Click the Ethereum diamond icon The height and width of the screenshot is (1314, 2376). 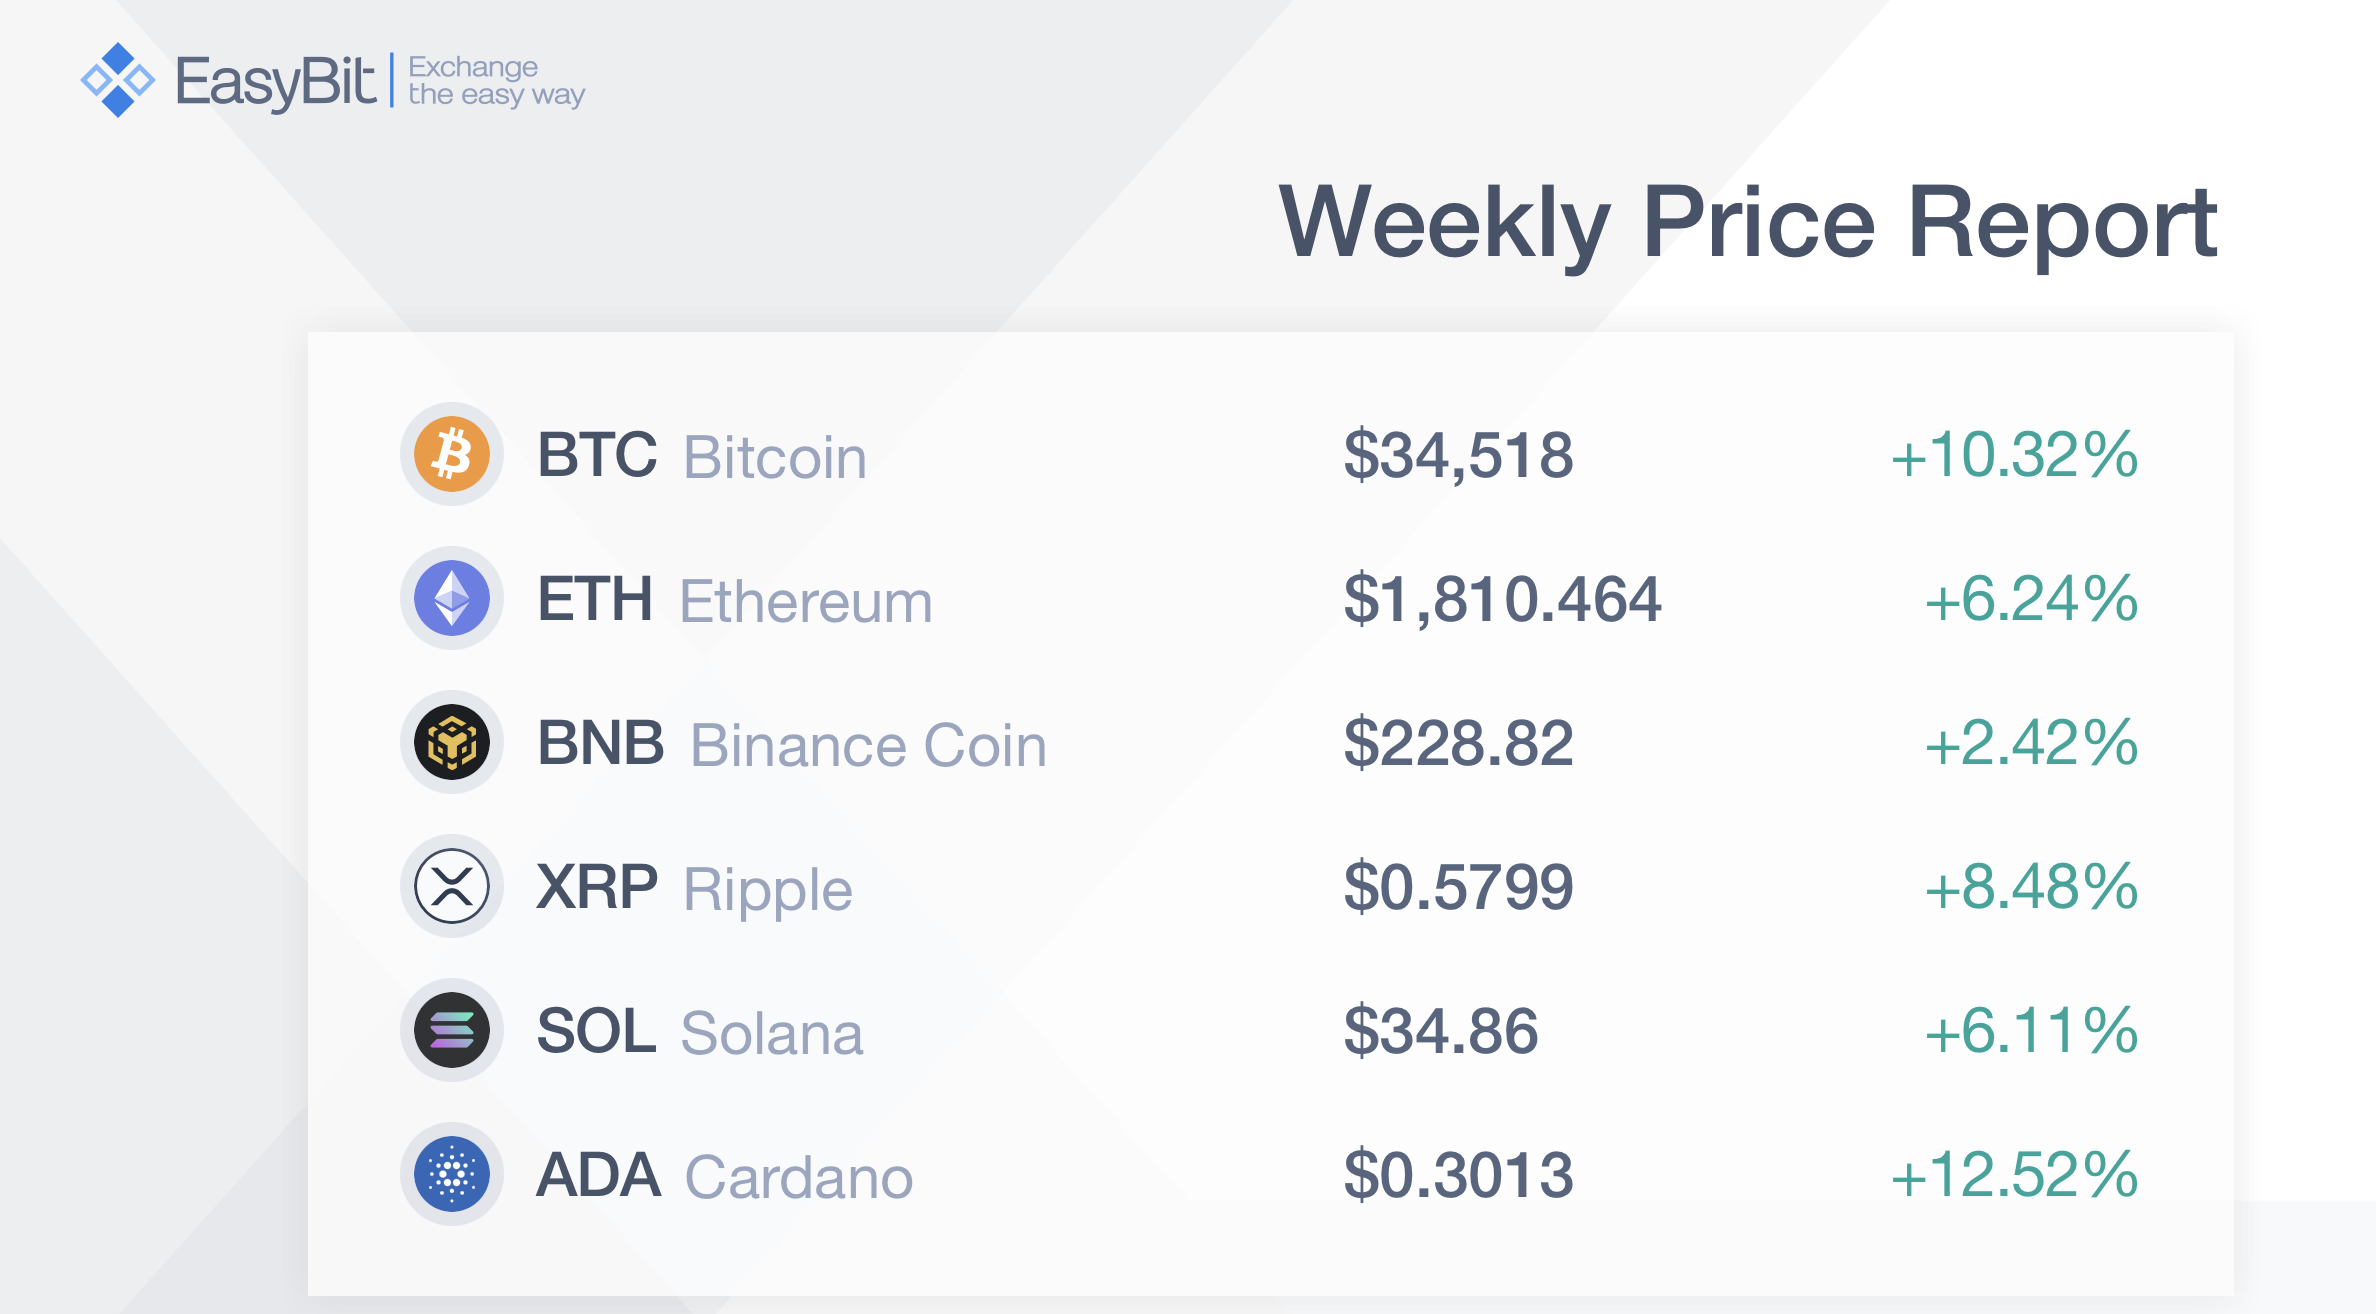[x=452, y=598]
